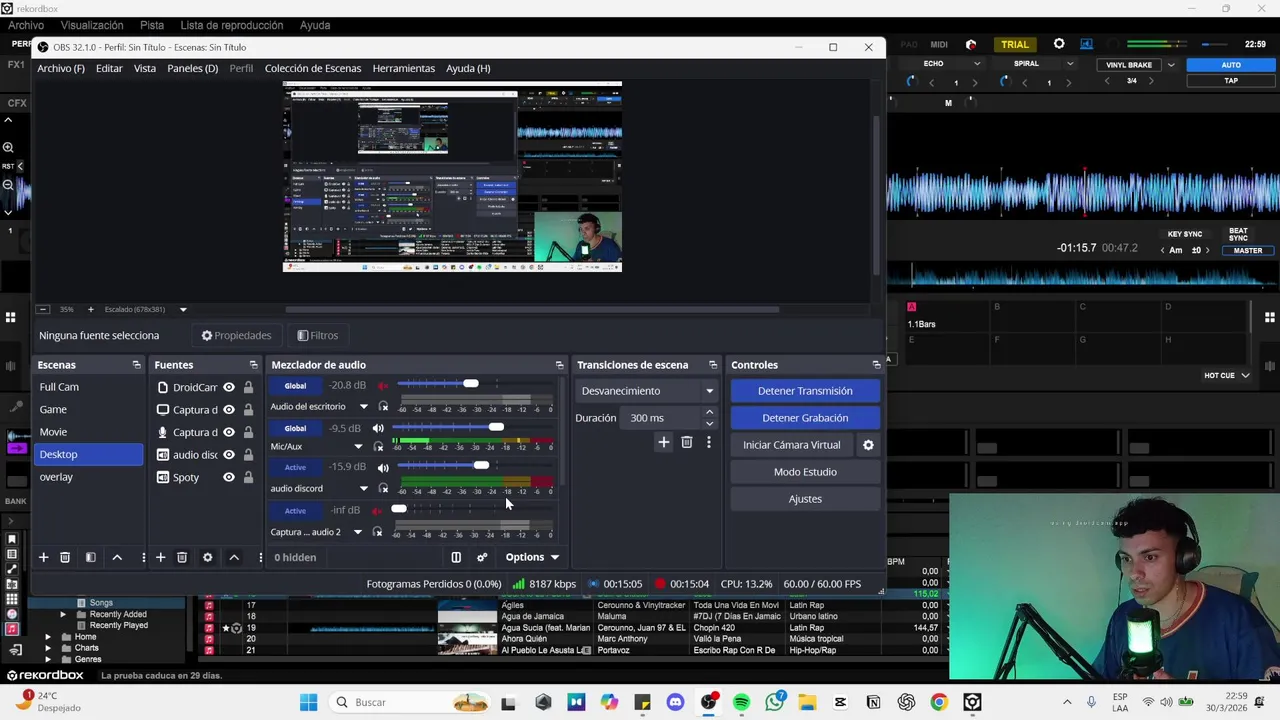
Task: Open the Herramientas menu in OBS
Action: (404, 68)
